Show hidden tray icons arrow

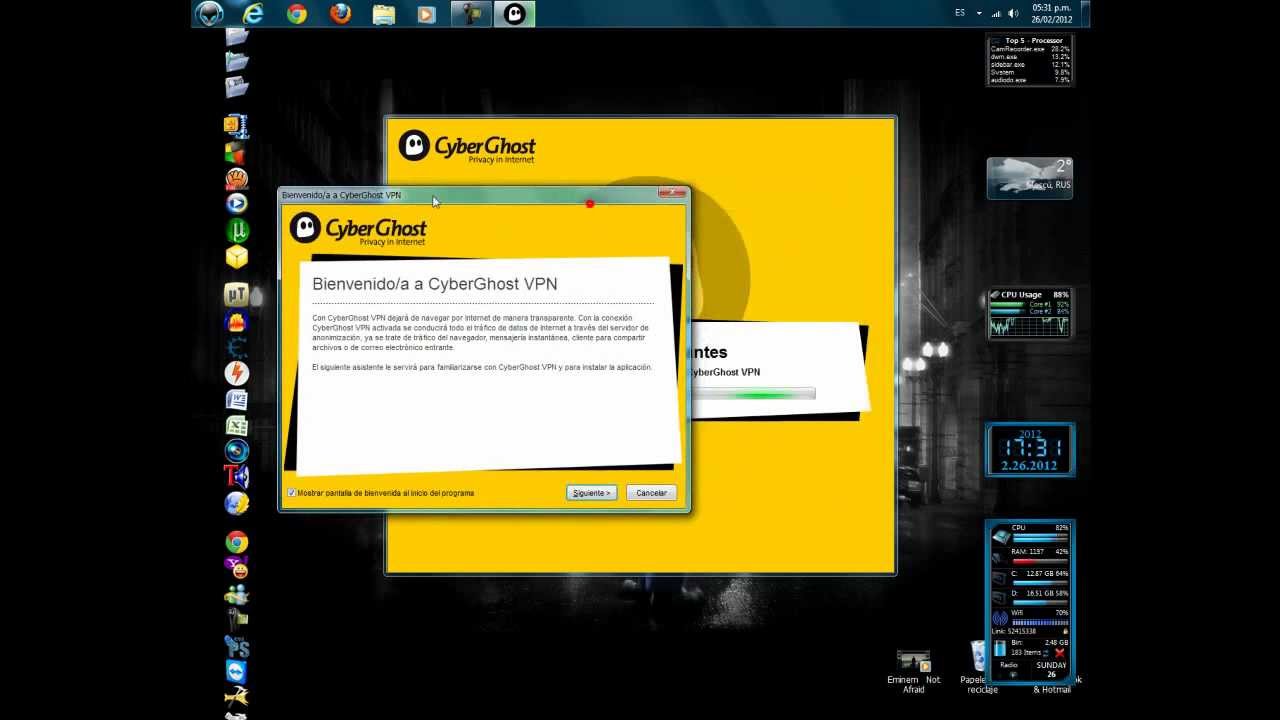pyautogui.click(x=979, y=13)
